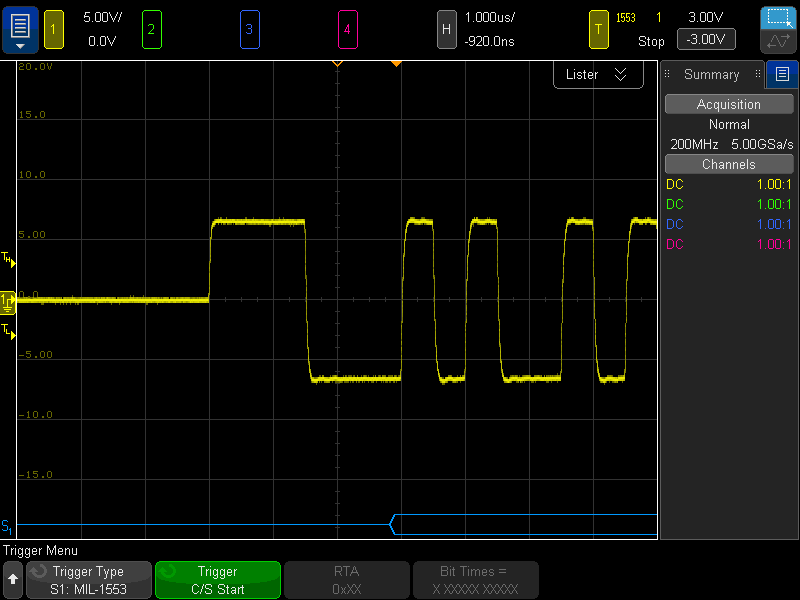Click the Trigger Menu title

pyautogui.click(x=40, y=551)
